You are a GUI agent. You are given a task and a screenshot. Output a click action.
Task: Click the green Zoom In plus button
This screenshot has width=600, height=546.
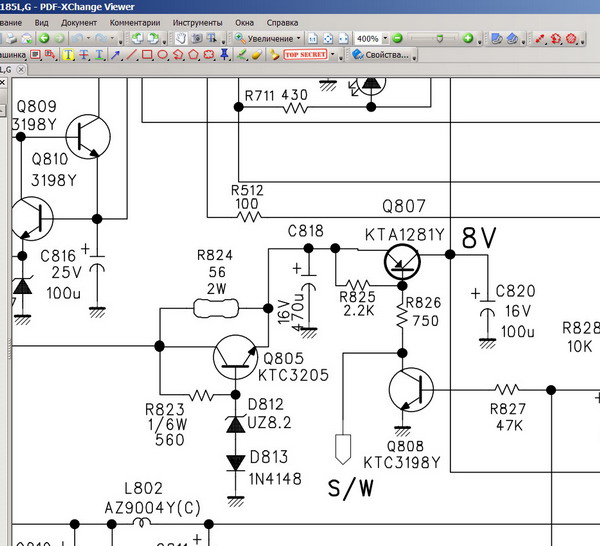pyautogui.click(x=468, y=38)
